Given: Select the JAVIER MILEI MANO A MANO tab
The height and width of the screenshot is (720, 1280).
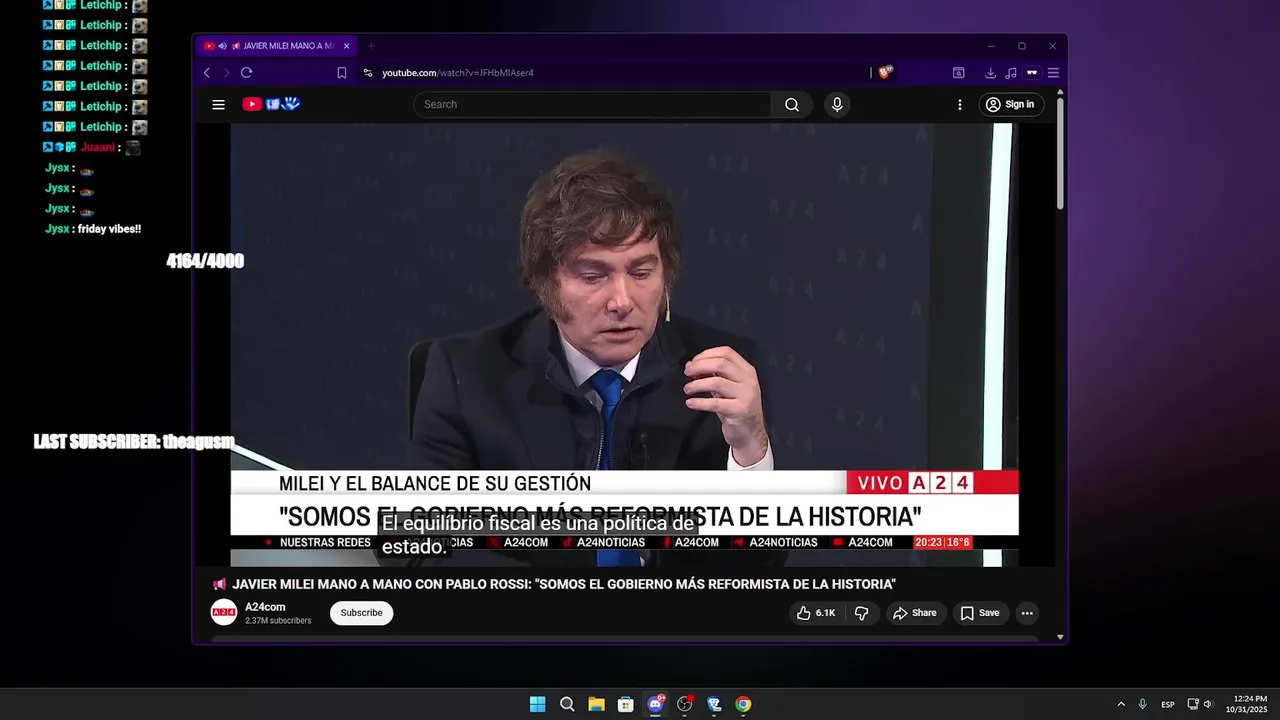Looking at the screenshot, I should coord(277,46).
